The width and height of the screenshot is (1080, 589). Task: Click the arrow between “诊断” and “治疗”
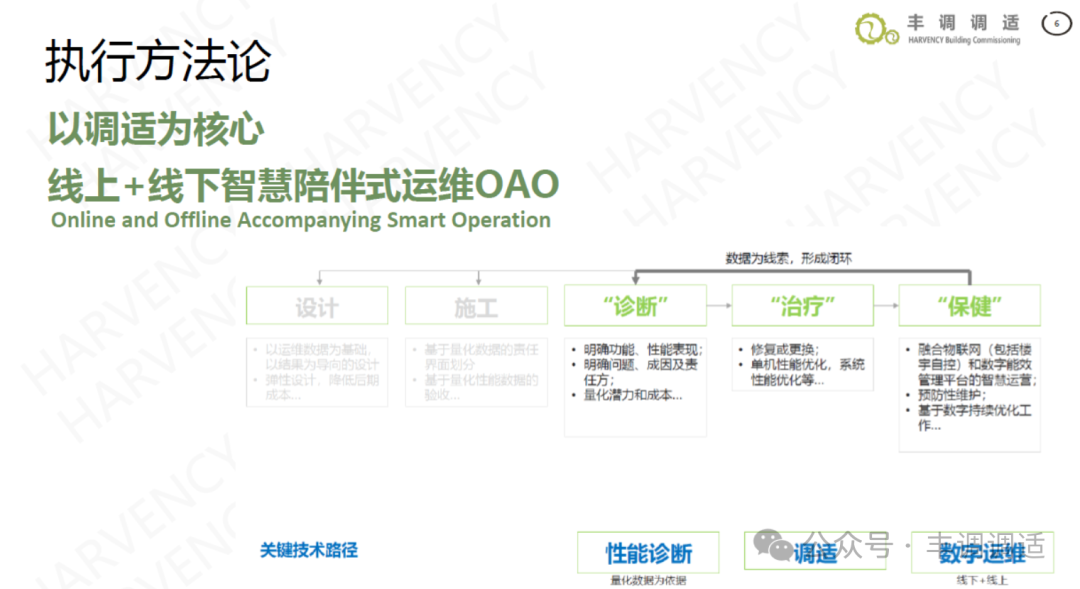(719, 303)
